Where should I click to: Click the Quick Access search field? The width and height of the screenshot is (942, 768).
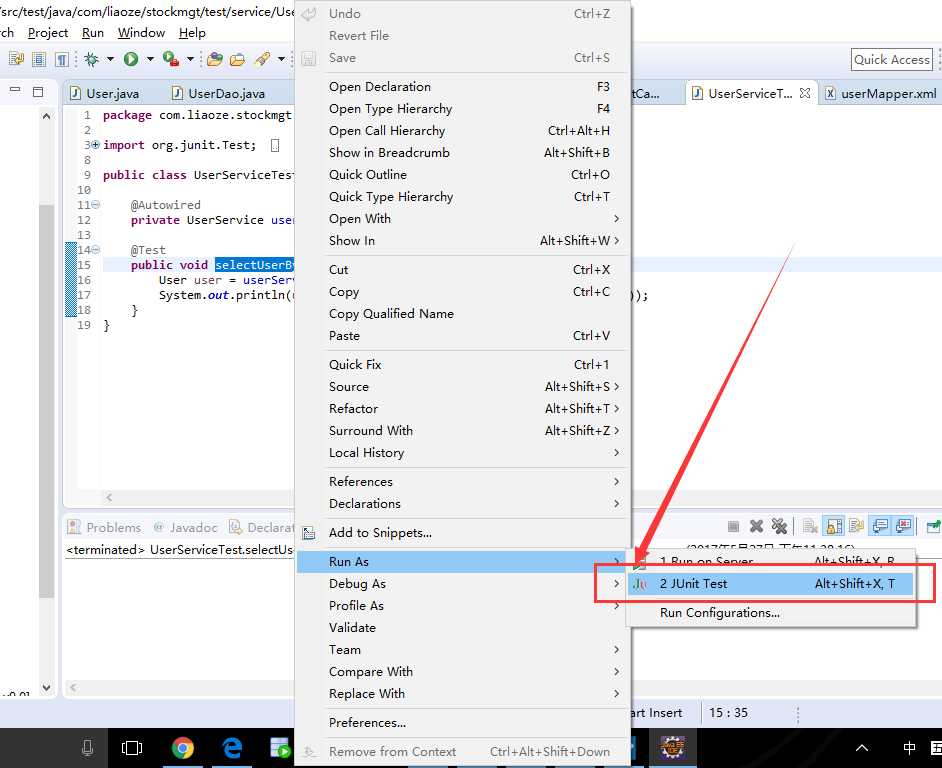point(891,60)
